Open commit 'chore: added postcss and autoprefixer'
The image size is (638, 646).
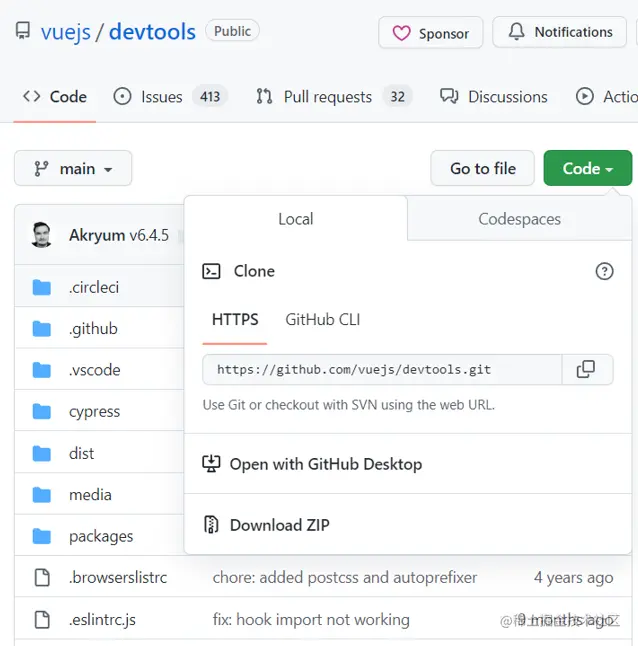345,578
